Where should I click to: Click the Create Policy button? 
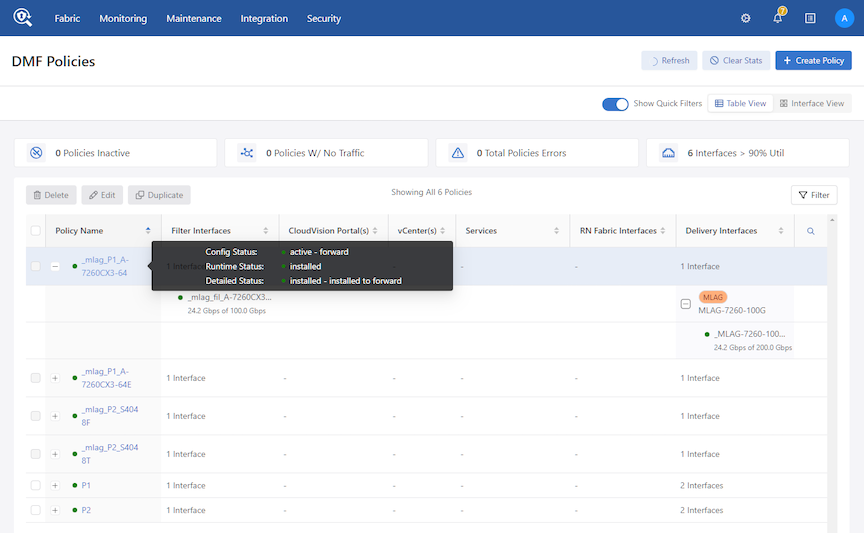click(813, 61)
